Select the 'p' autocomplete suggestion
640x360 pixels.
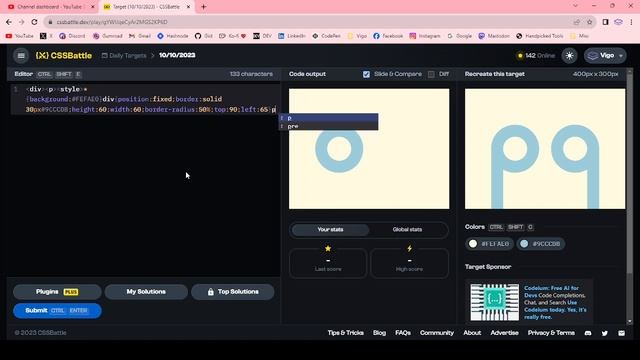(328, 118)
